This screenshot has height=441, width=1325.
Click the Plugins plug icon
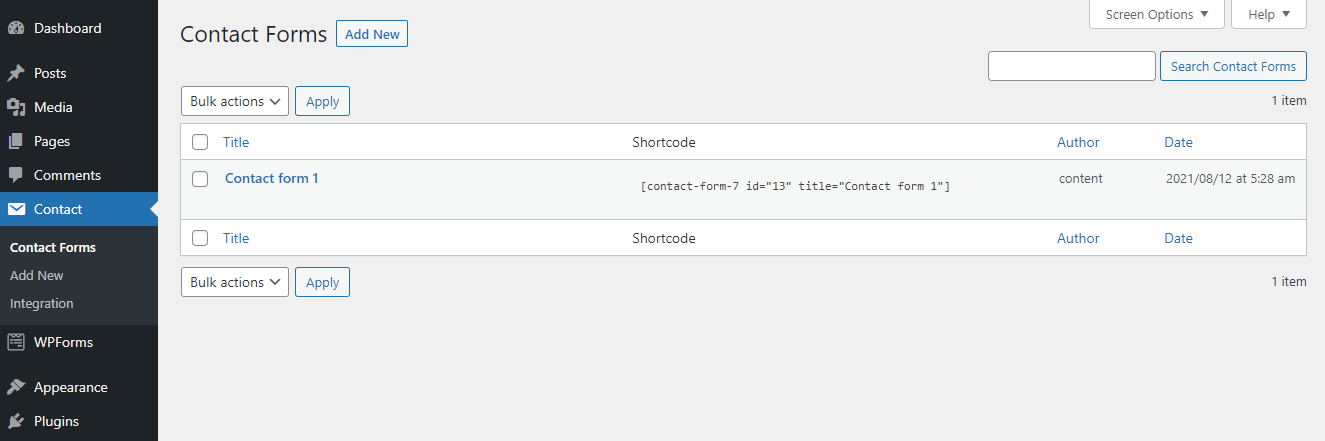coord(16,421)
